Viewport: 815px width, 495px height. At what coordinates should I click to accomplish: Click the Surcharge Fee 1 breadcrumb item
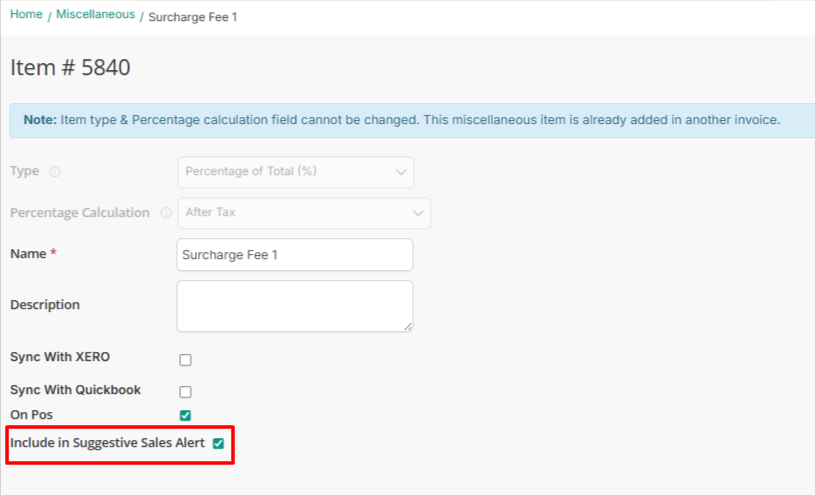point(193,17)
